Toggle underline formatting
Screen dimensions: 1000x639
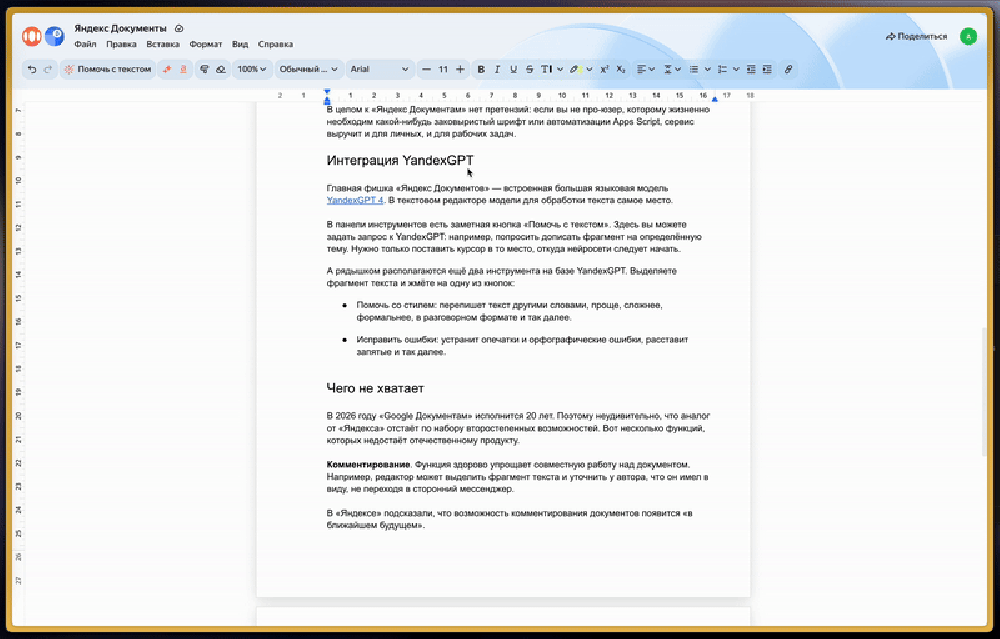point(513,70)
